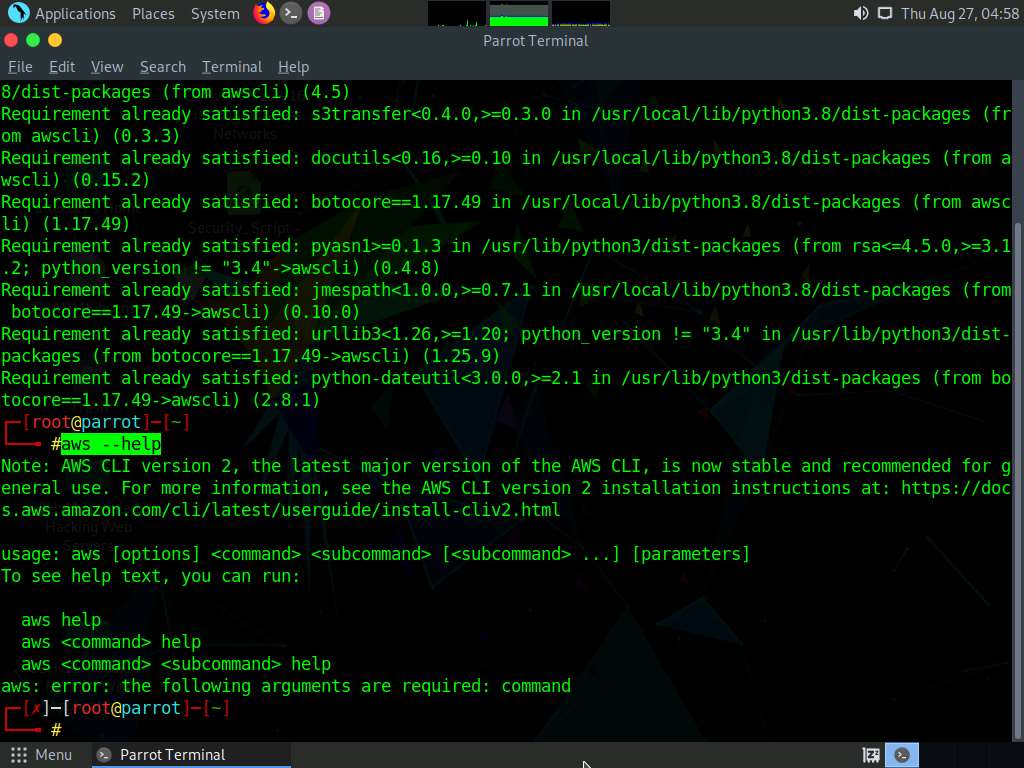Toggle the screensaver inhibitor in the taskbar
Image resolution: width=1024 pixels, height=768 pixels.
[870, 755]
